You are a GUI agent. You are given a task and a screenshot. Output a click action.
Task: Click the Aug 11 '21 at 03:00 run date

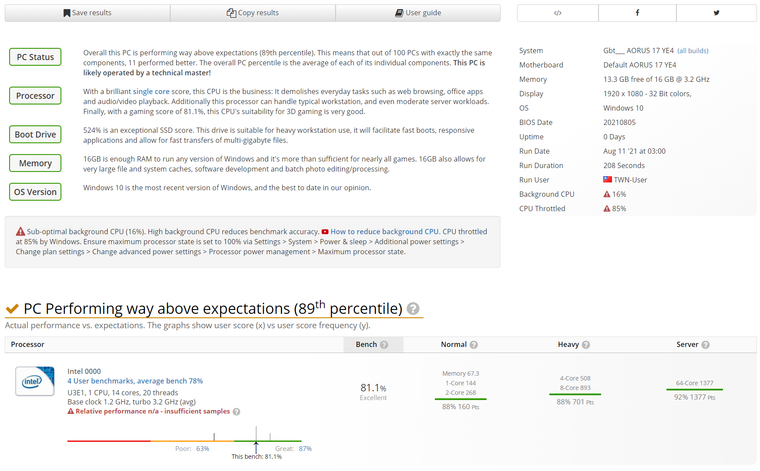coord(634,151)
